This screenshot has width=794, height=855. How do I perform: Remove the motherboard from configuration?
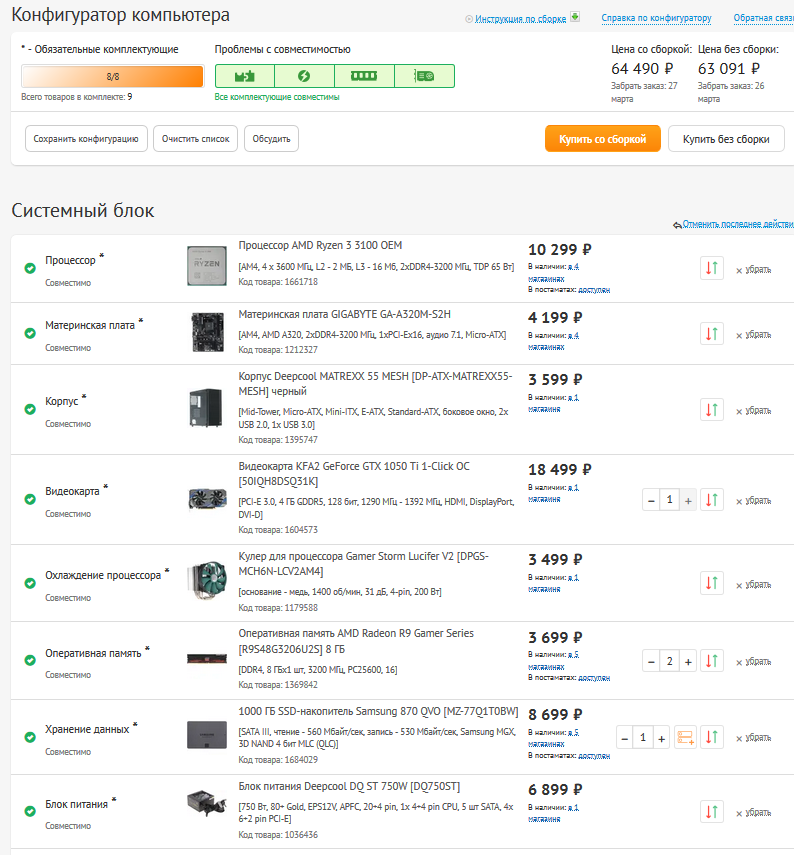coord(753,335)
